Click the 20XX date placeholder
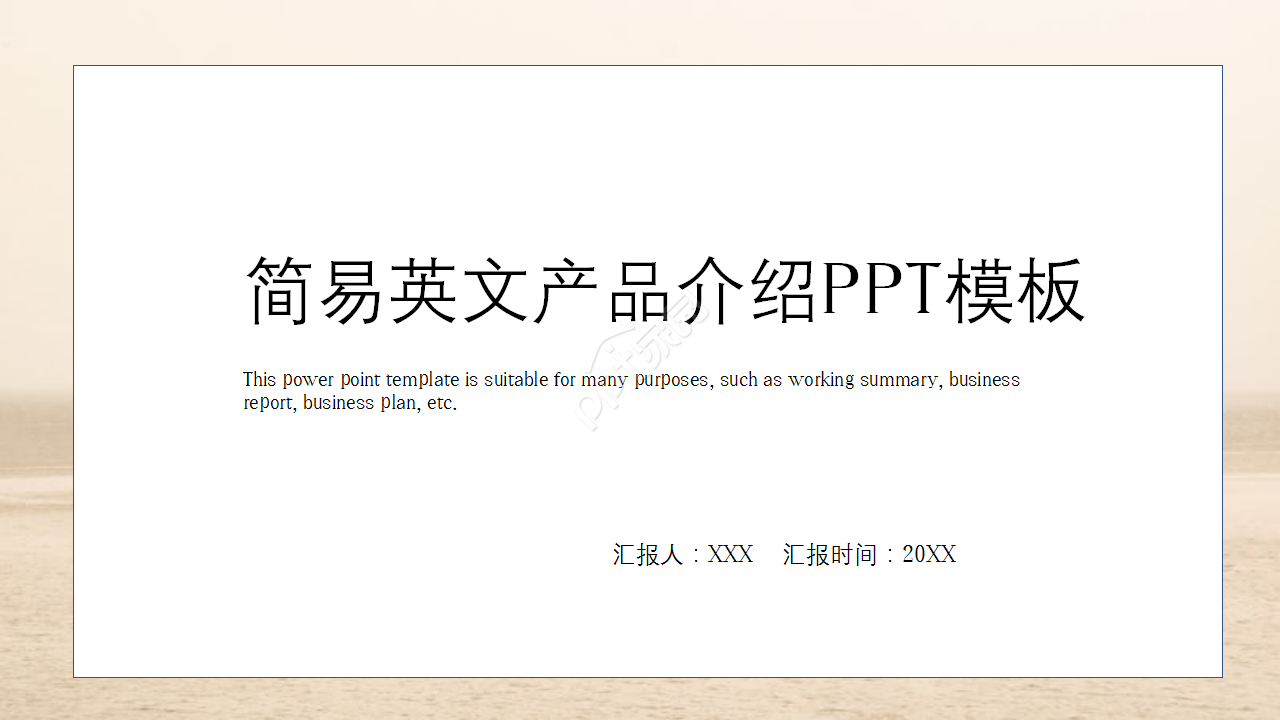 928,554
